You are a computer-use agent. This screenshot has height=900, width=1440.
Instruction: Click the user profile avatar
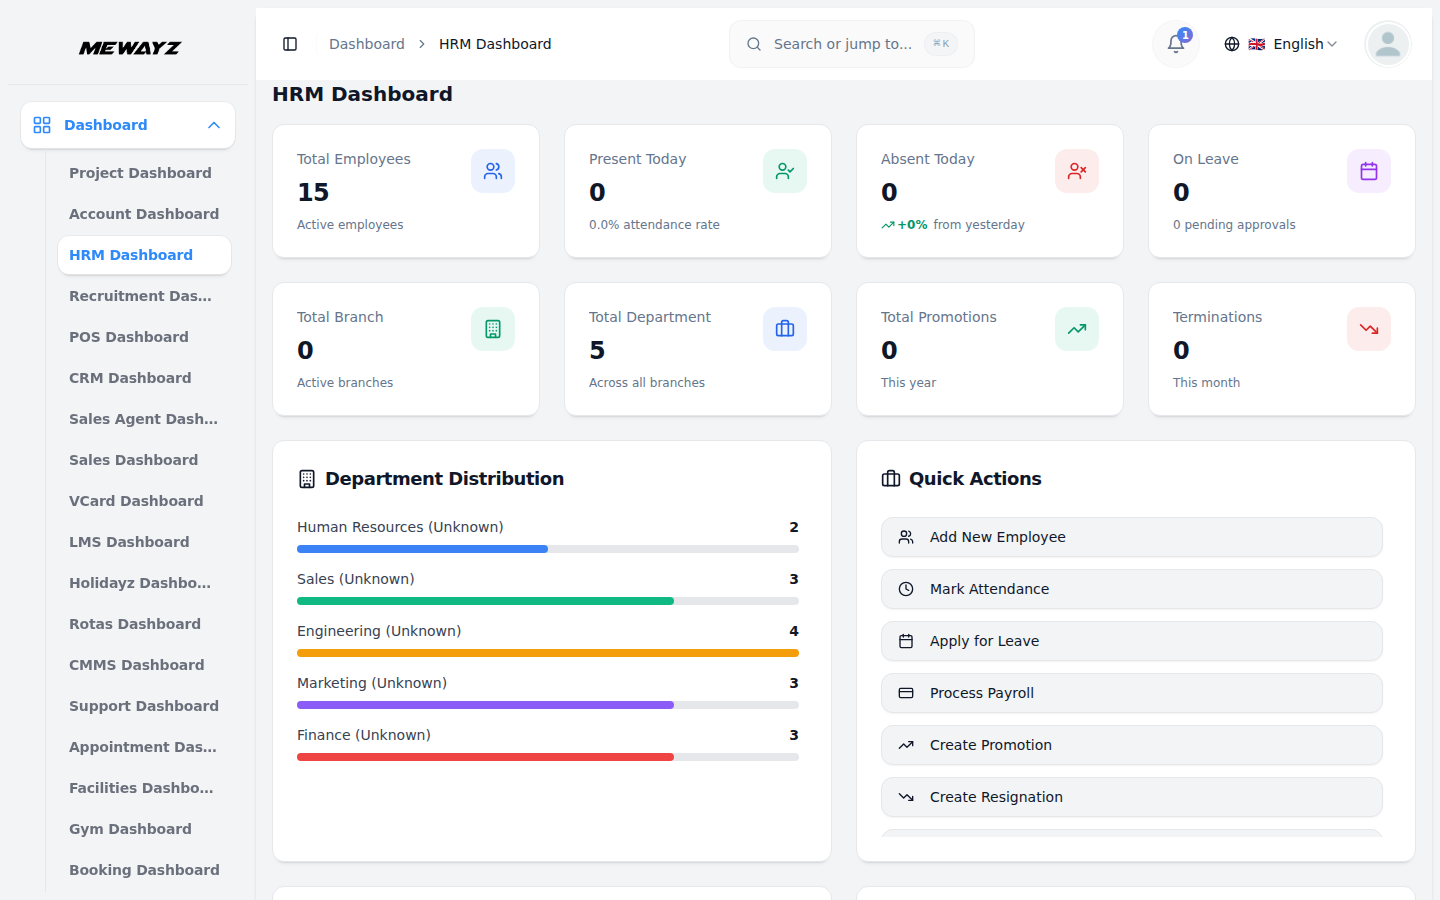(x=1387, y=44)
